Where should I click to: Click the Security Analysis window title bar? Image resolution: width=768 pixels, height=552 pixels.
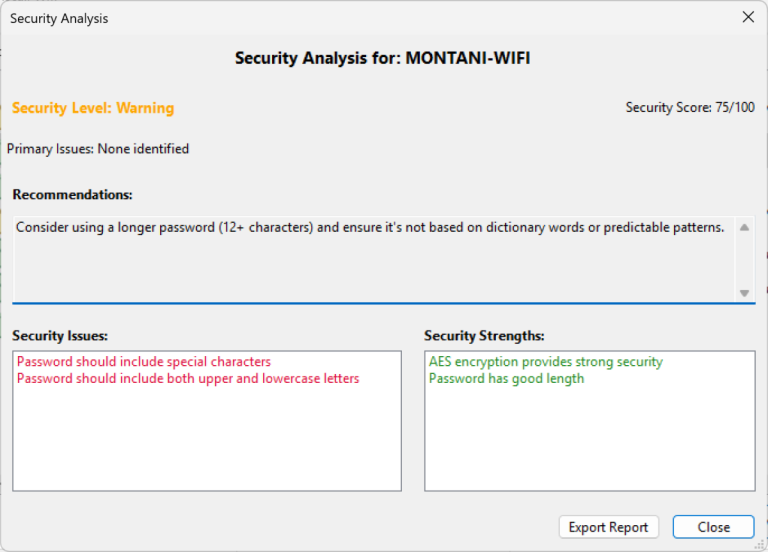tap(300, 18)
